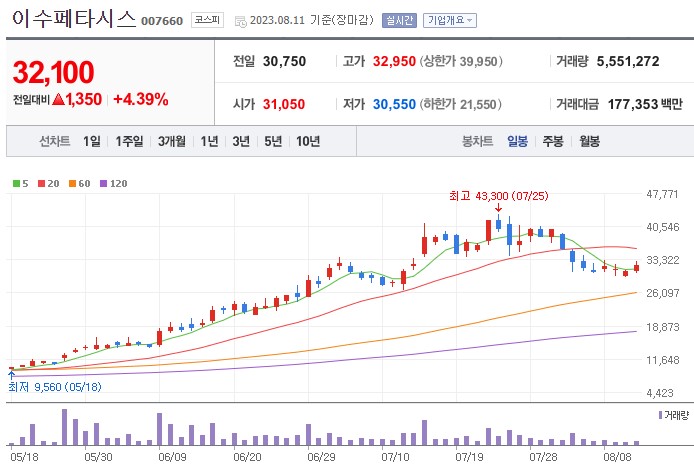Image resolution: width=694 pixels, height=476 pixels.
Task: Click the 26,097 price axis label
Action: (x=662, y=293)
